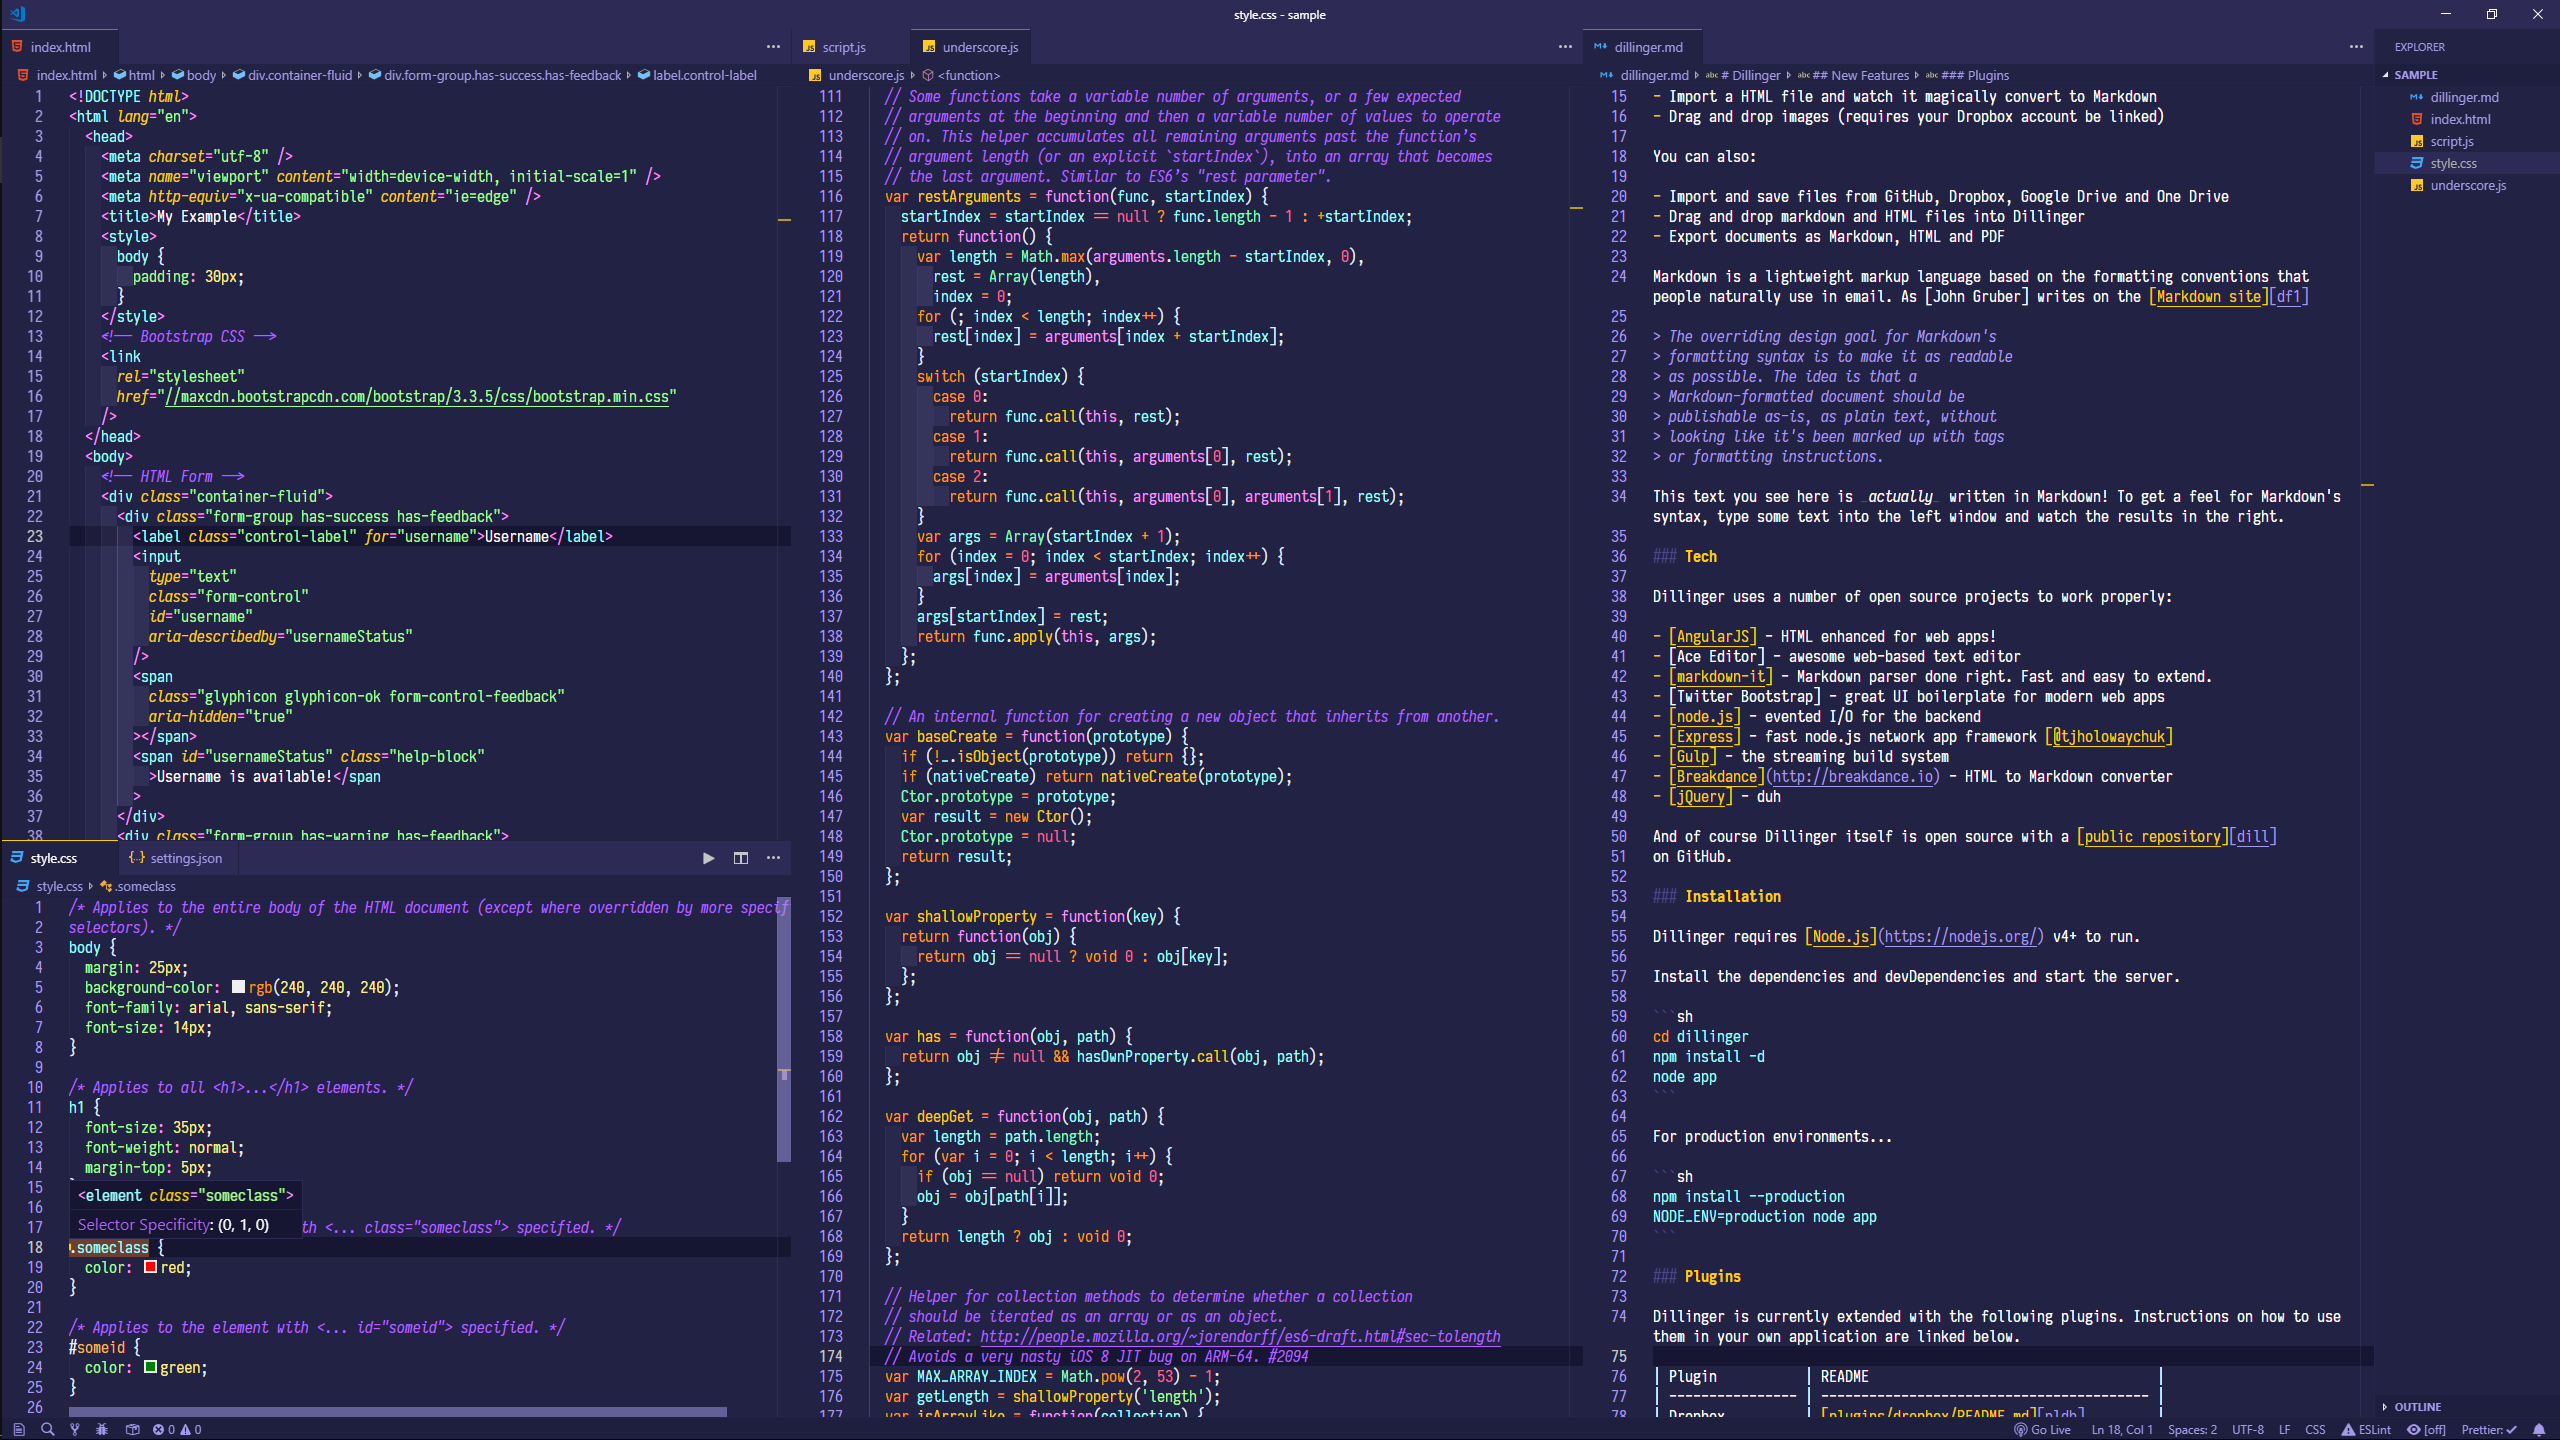Run the style.css file using the play icon
The height and width of the screenshot is (1440, 2560).
[x=709, y=858]
